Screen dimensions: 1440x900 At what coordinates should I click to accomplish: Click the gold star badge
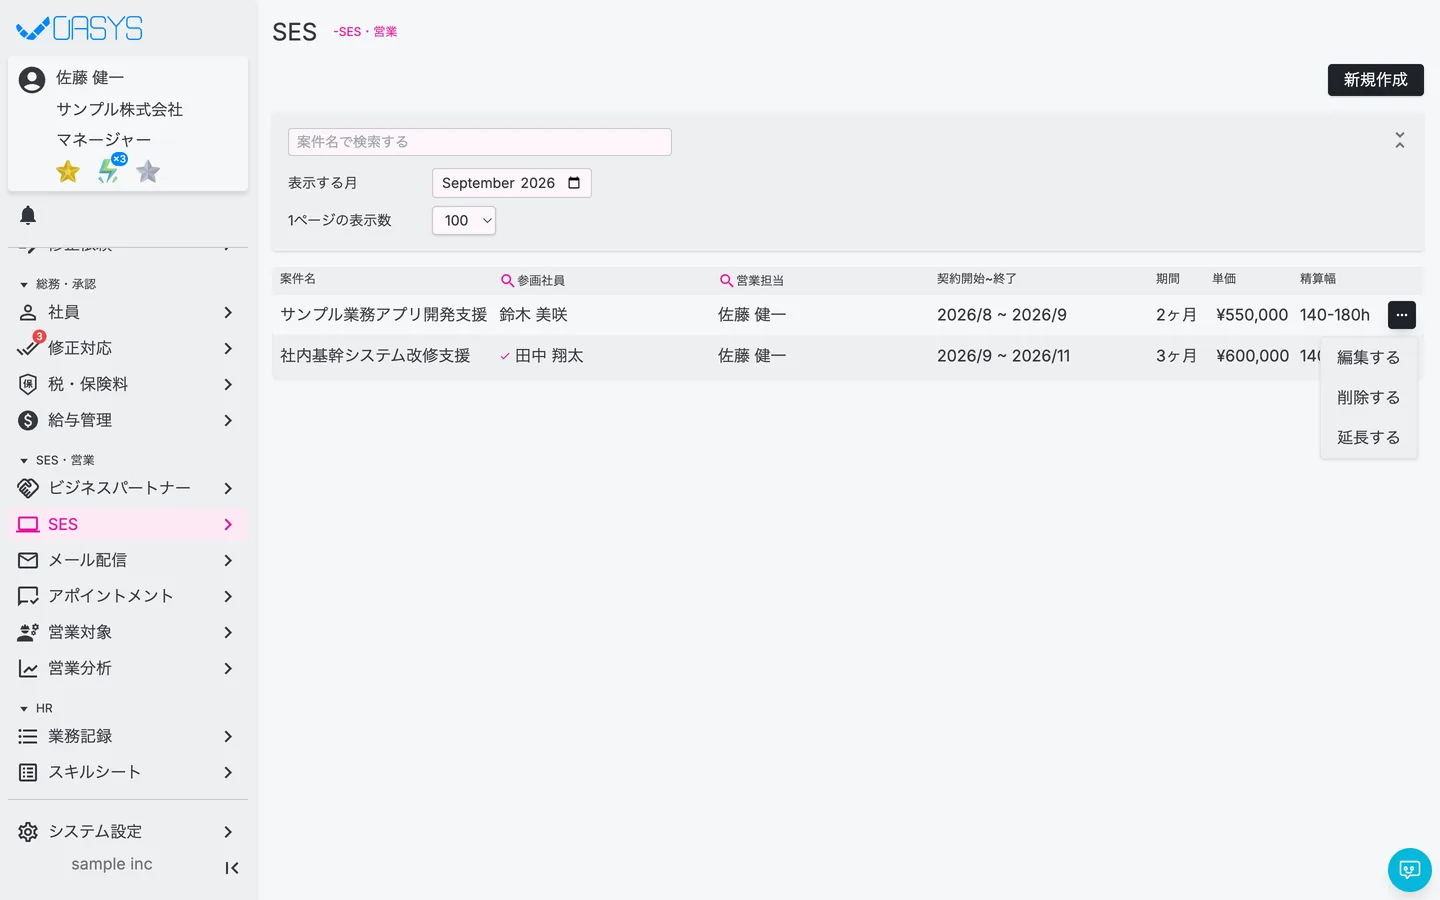(68, 172)
